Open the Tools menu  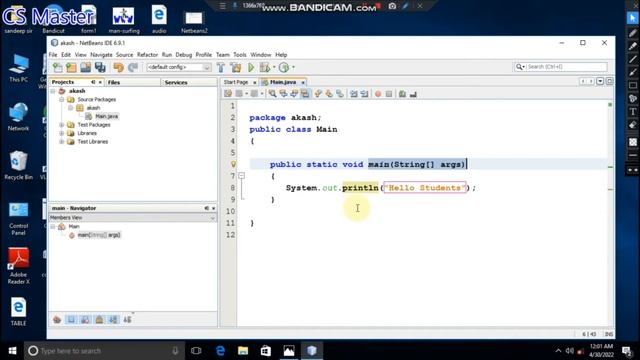pos(240,55)
